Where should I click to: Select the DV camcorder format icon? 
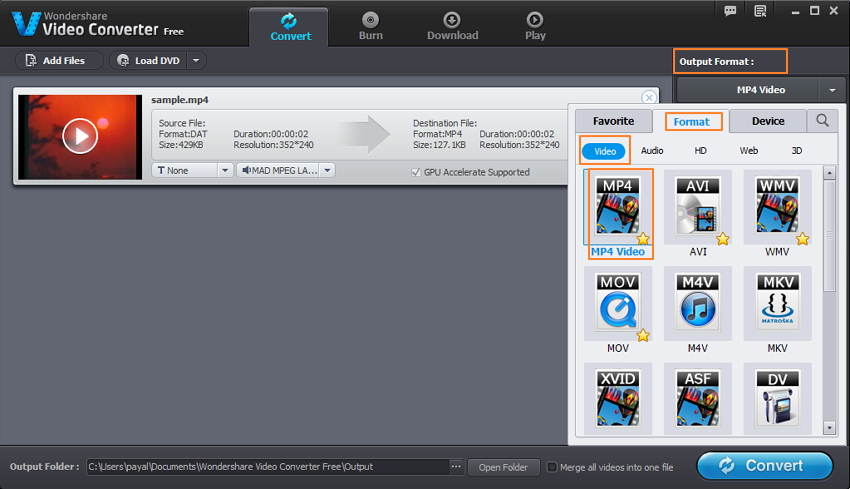pos(777,400)
